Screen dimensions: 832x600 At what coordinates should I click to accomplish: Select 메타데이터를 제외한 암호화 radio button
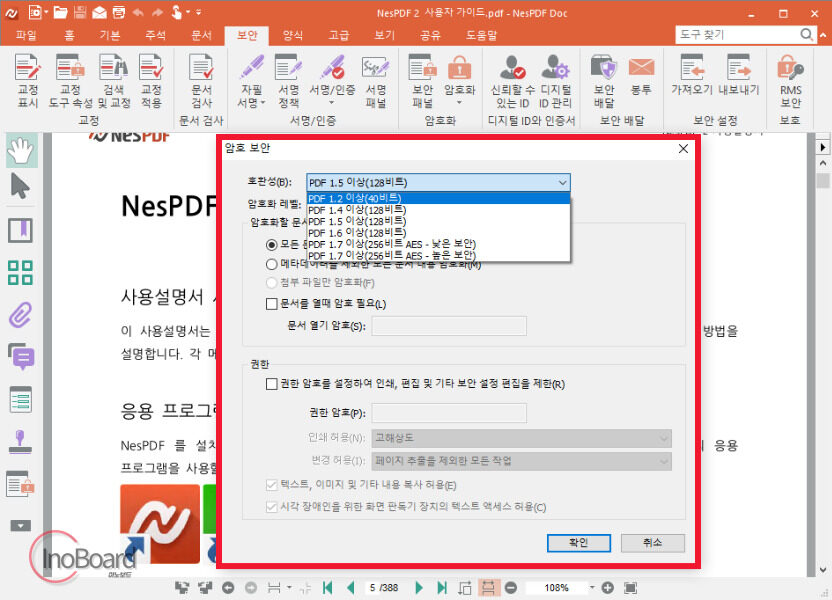tap(272, 264)
